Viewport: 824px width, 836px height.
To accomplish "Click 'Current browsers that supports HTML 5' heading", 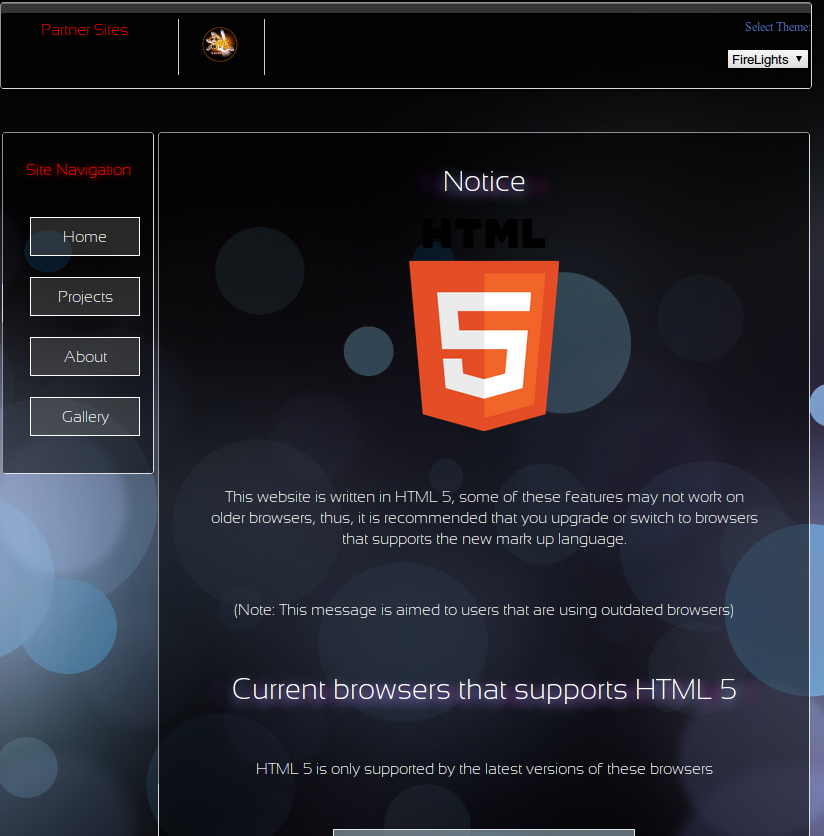I will tap(484, 689).
